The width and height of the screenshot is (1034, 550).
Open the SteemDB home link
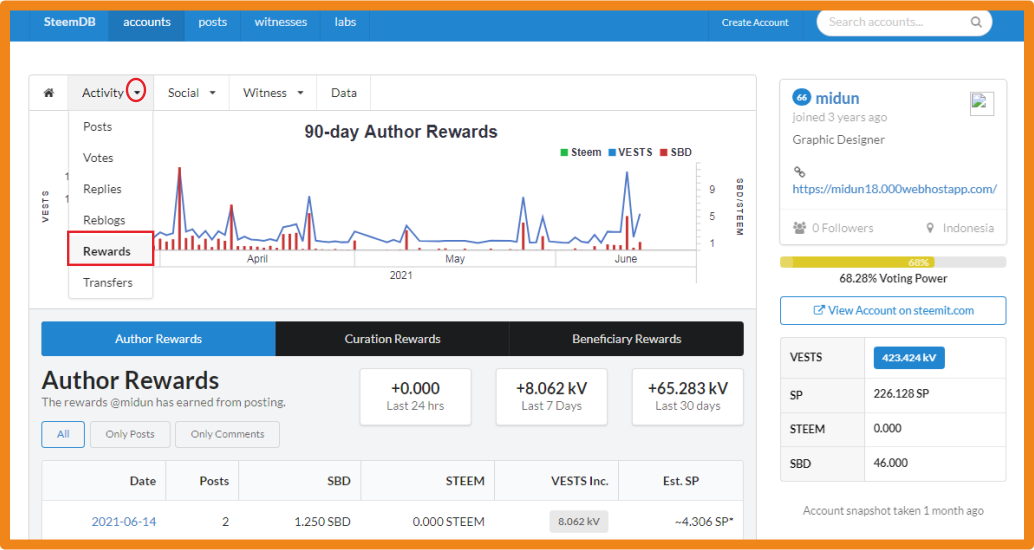point(69,22)
